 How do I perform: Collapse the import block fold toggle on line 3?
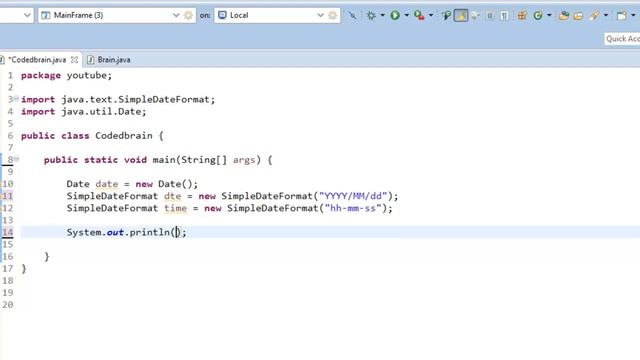coord(16,98)
